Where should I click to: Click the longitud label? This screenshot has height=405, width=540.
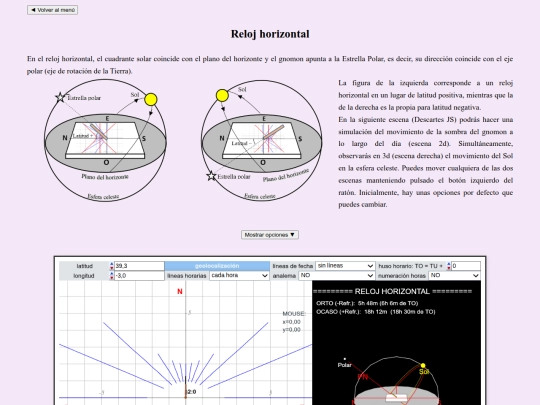point(84,276)
